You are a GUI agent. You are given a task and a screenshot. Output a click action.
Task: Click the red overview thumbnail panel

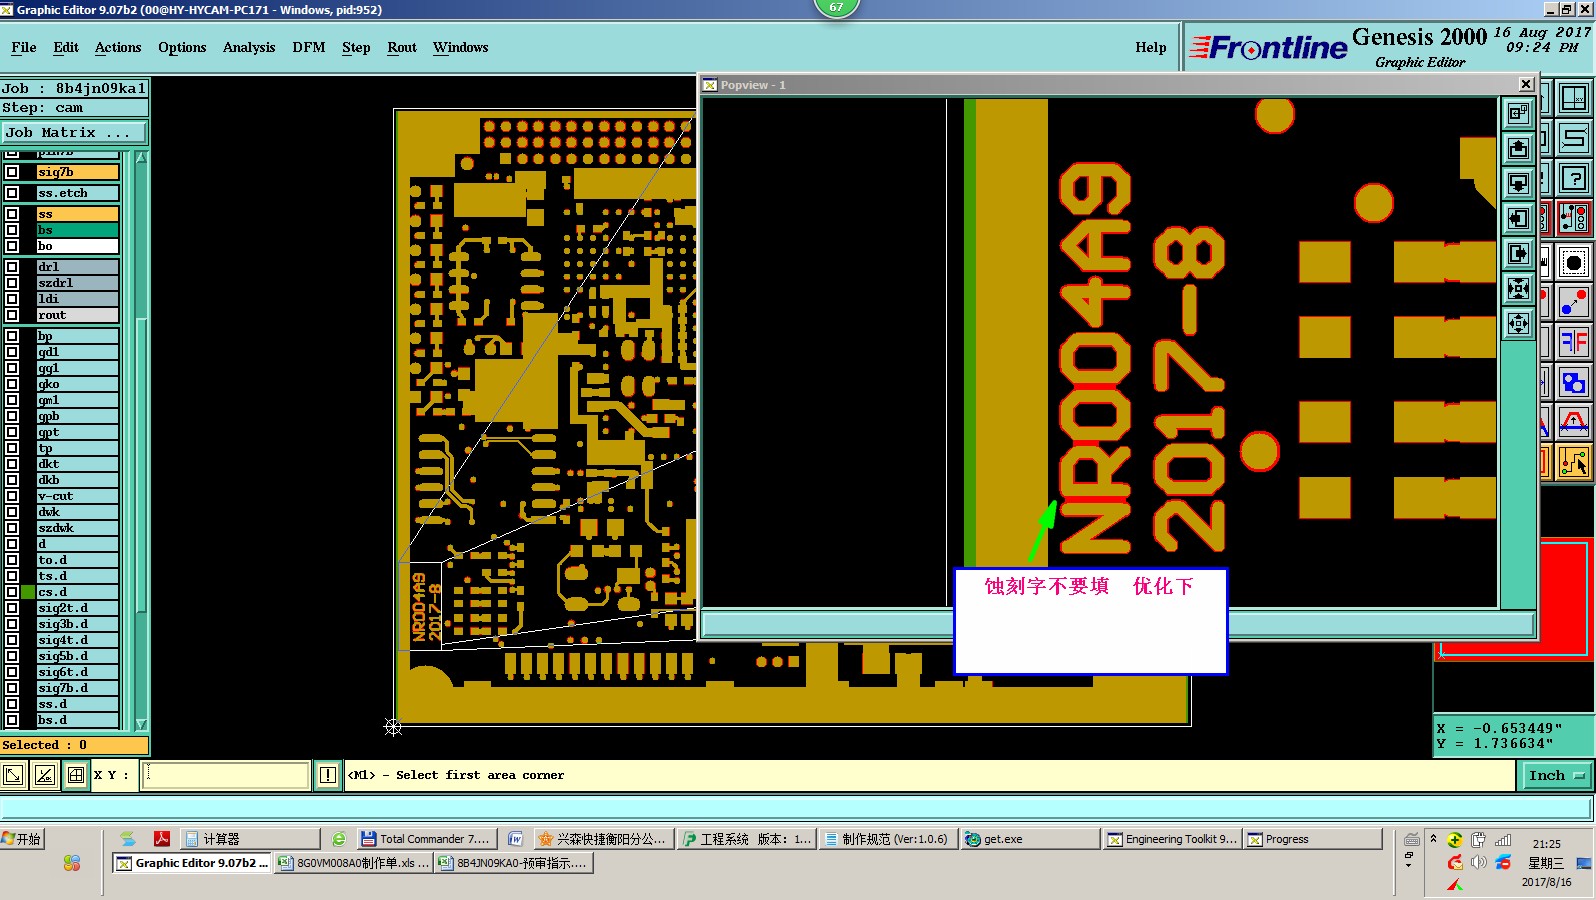click(1514, 599)
